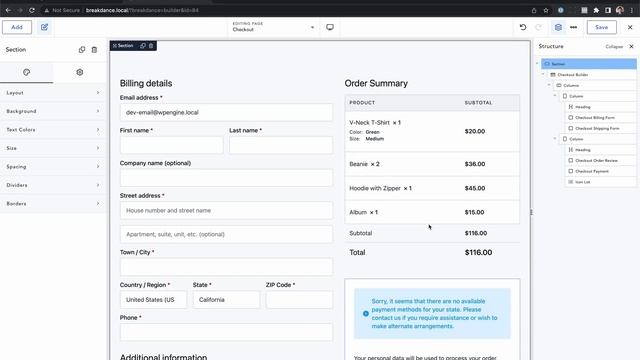This screenshot has width=640, height=360.
Task: Open the three-dots more options menu
Action: click(573, 27)
